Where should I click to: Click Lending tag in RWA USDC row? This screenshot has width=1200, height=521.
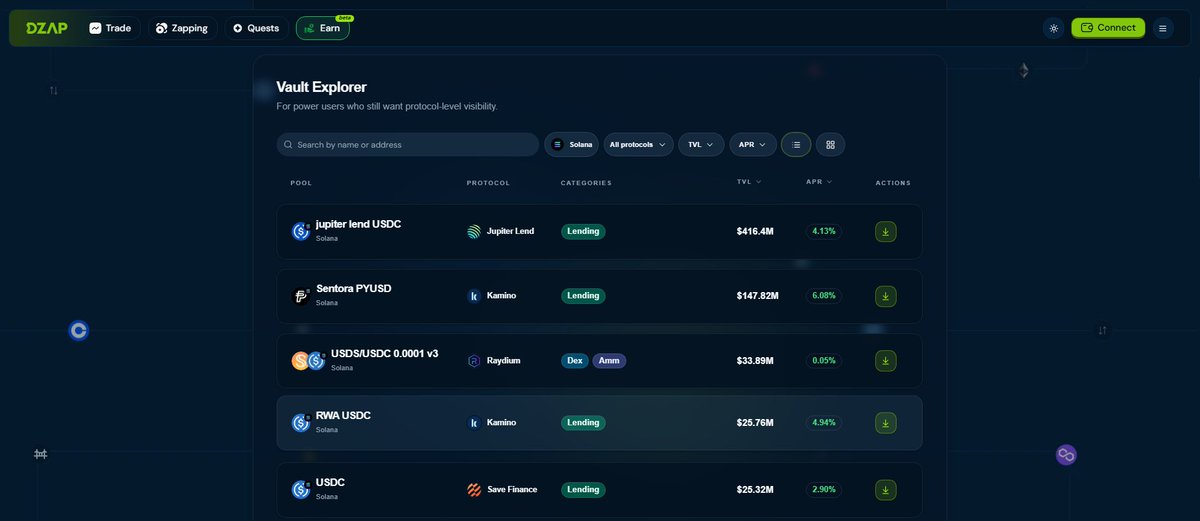[583, 423]
